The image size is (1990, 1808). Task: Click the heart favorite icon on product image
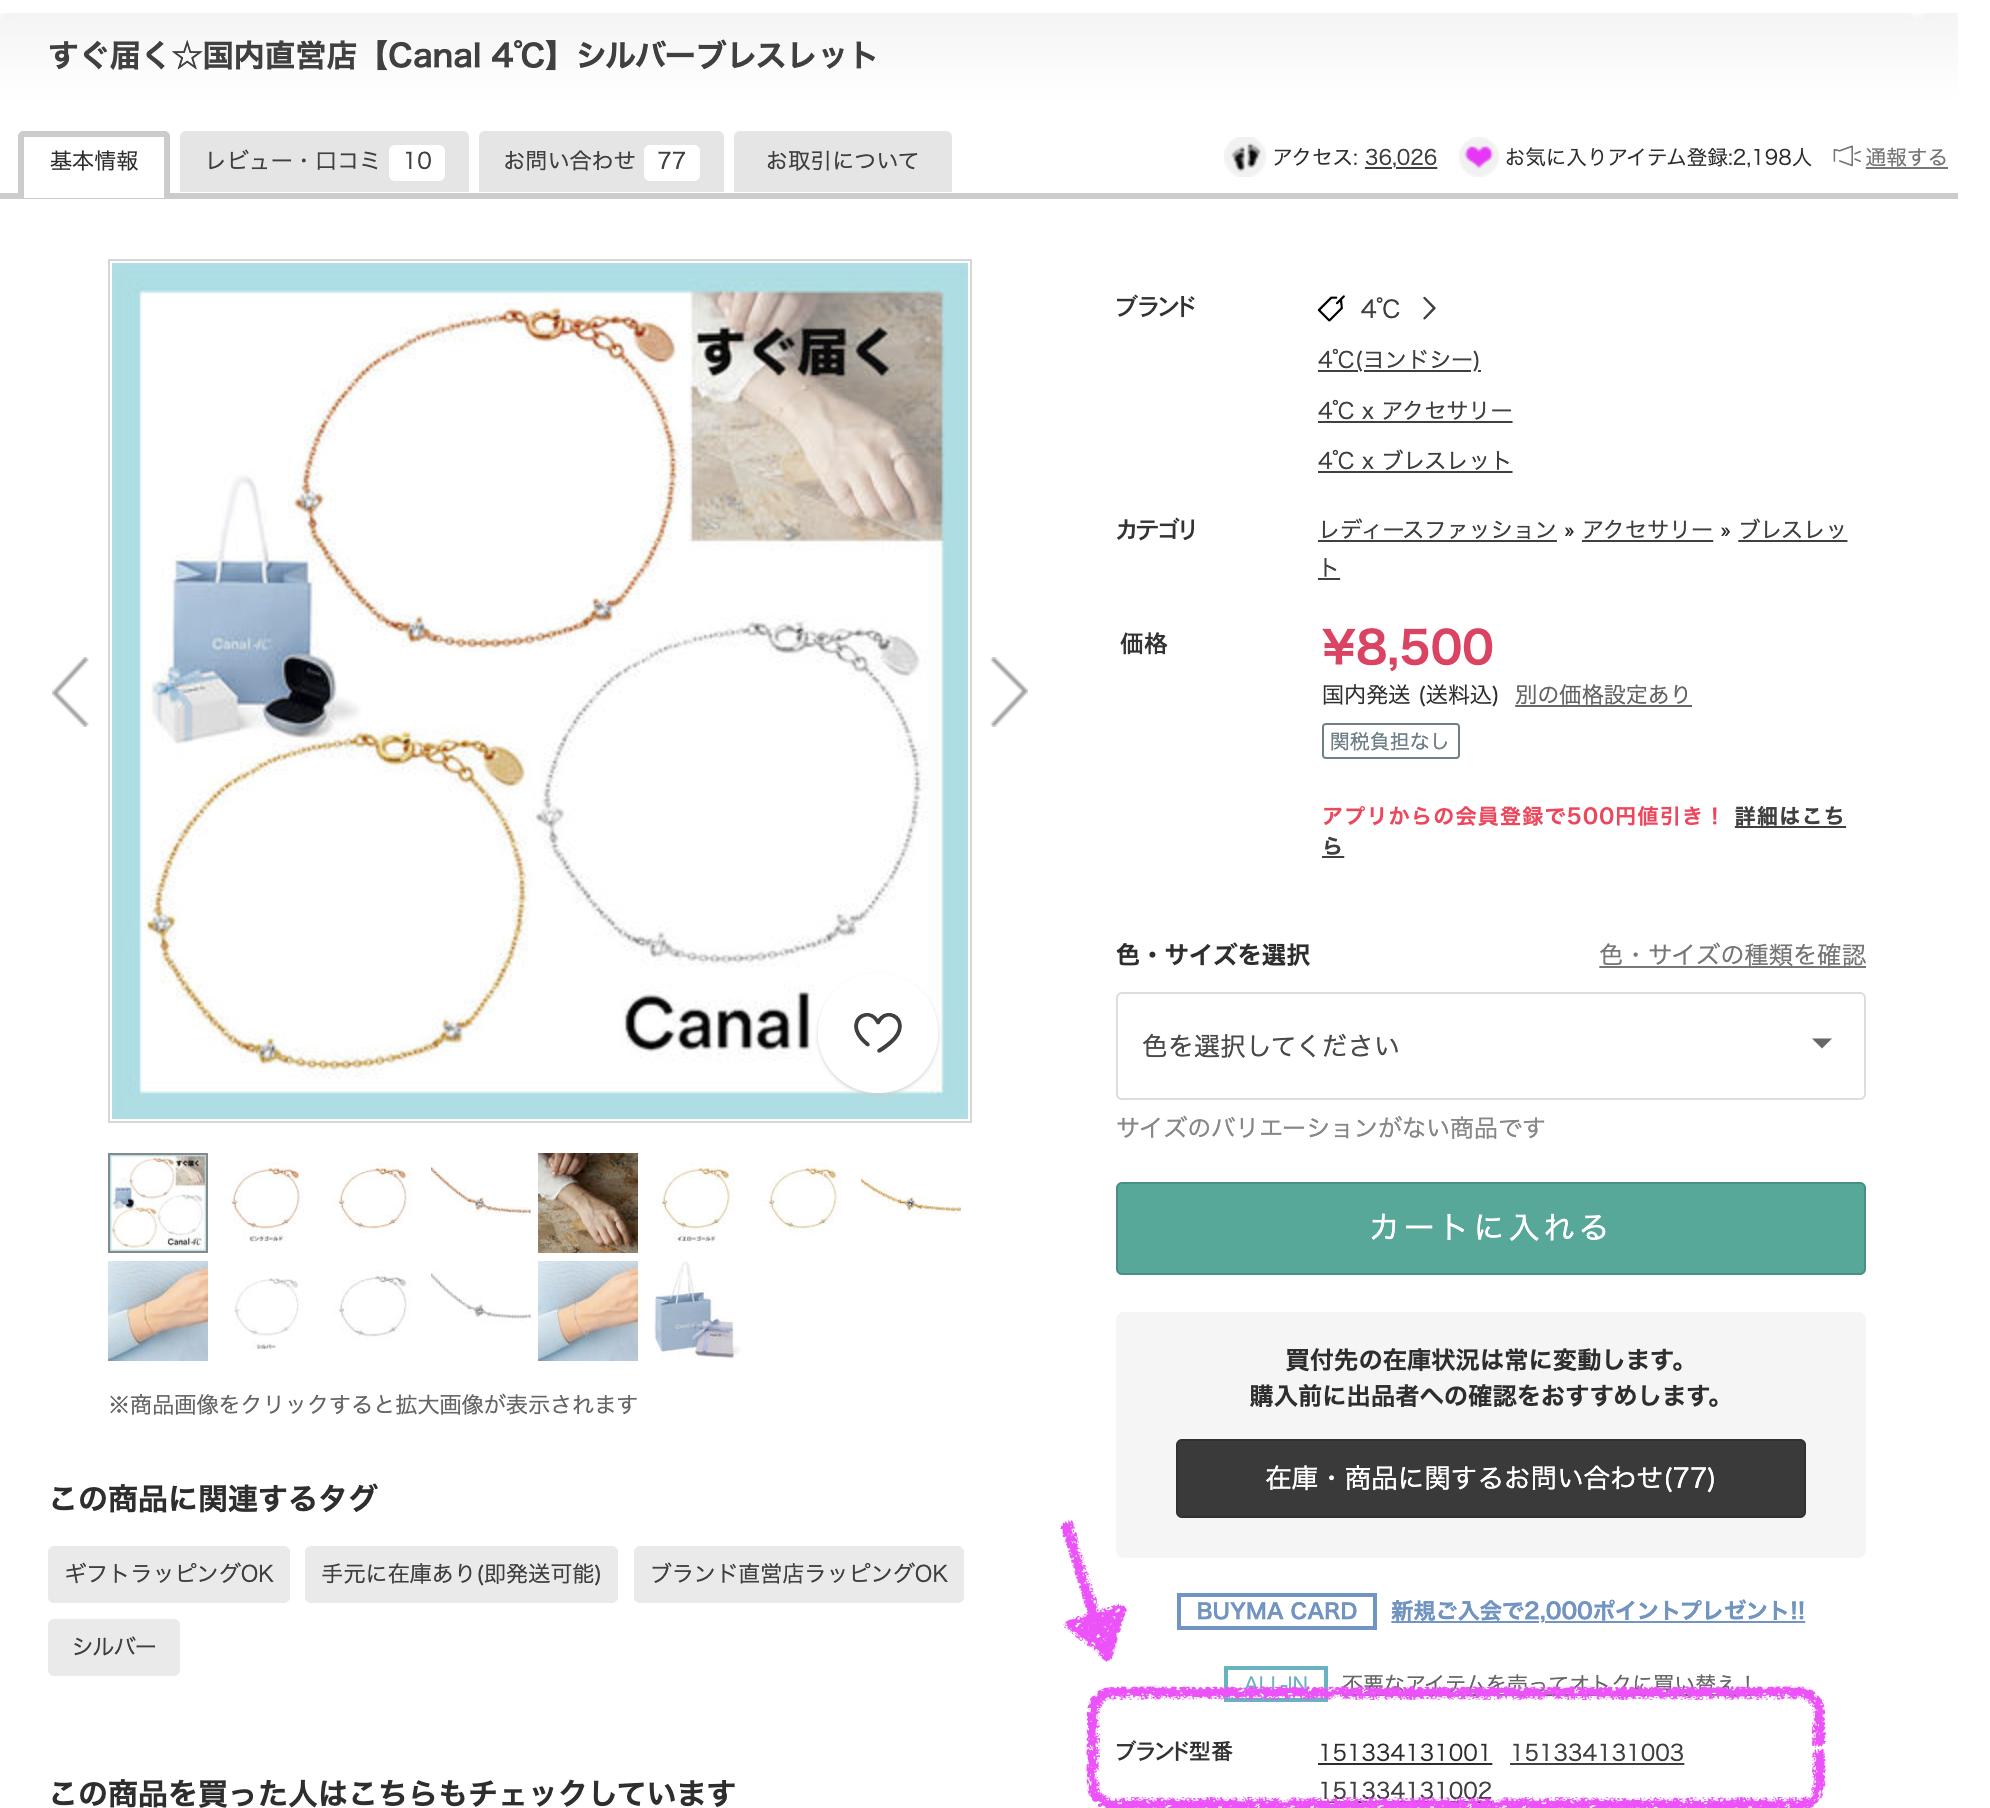click(877, 1032)
